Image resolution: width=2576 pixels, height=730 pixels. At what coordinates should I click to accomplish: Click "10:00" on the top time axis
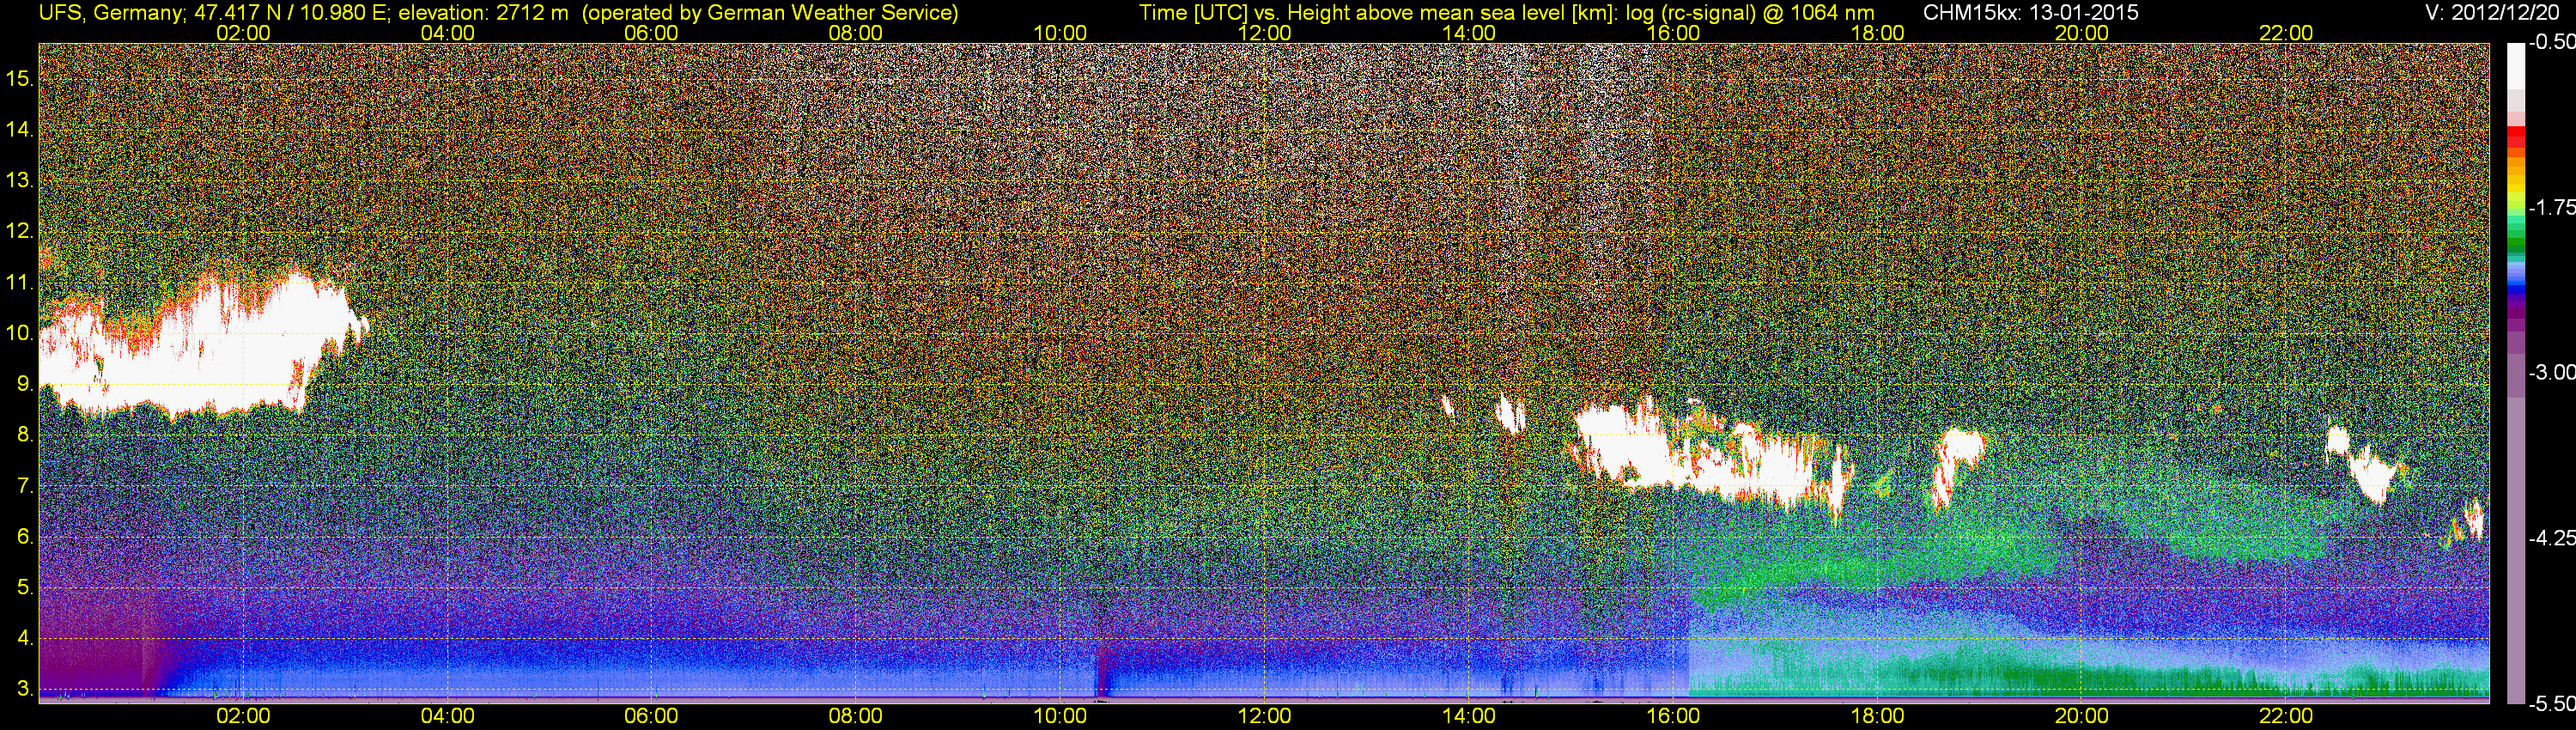[x=1060, y=33]
